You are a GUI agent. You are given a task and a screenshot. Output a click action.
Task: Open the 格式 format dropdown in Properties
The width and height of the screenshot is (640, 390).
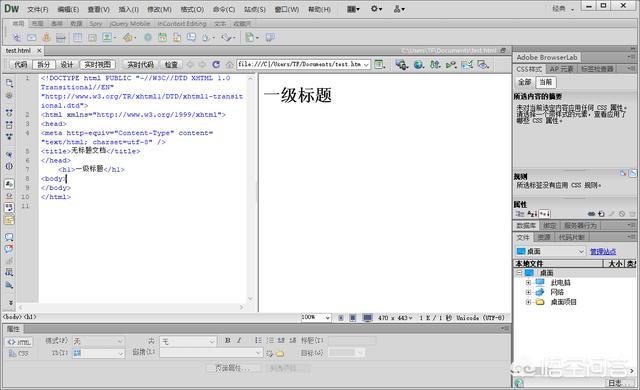[98, 341]
